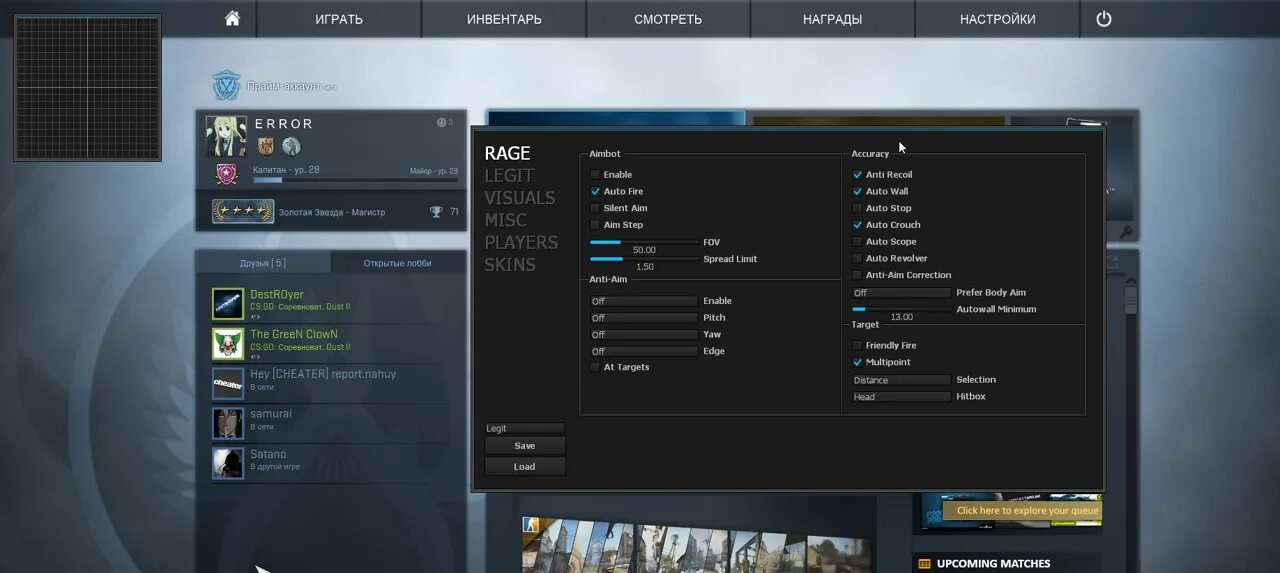Click the trophy icon next to 71
The width and height of the screenshot is (1280, 573).
point(436,212)
